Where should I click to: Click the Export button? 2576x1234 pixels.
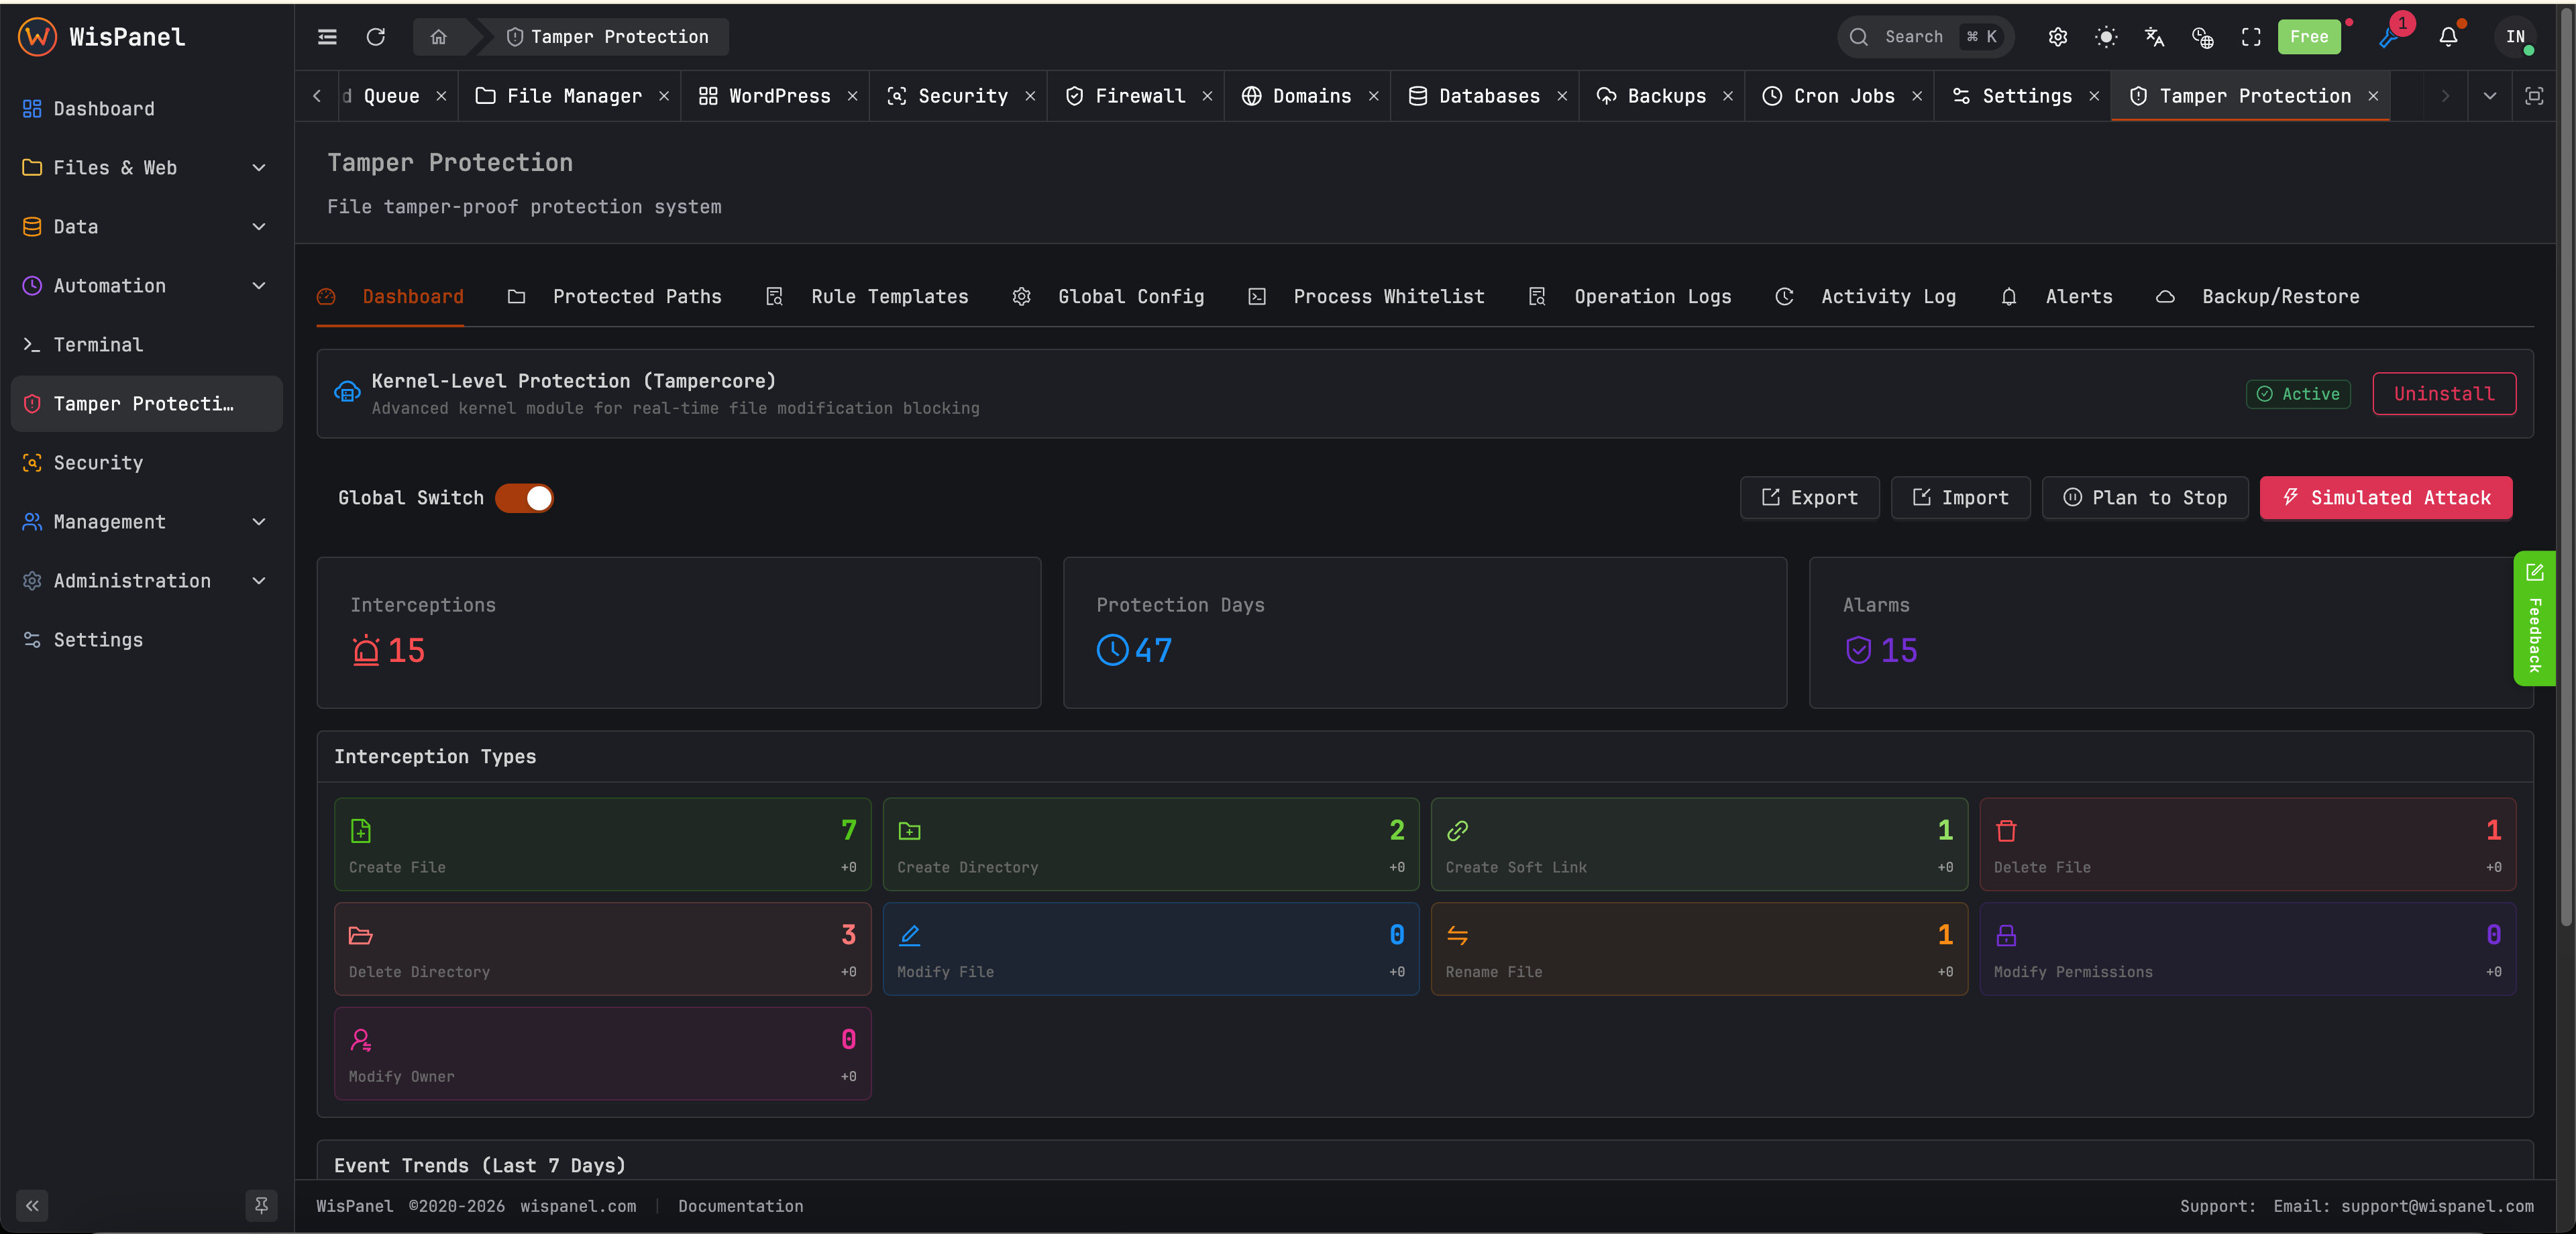tap(1809, 497)
